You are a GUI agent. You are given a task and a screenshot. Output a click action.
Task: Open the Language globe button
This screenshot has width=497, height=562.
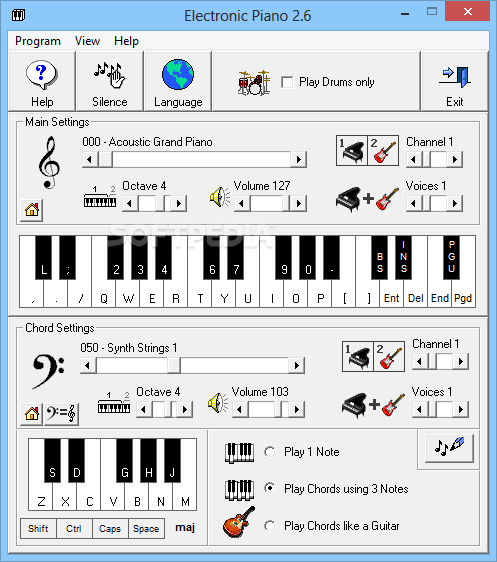tap(178, 82)
